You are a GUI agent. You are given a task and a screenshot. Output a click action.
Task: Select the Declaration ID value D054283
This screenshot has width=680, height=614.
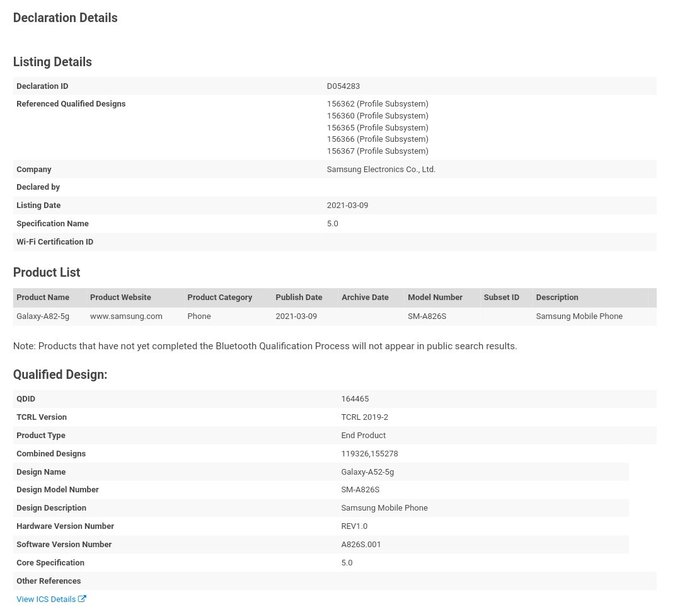[343, 86]
